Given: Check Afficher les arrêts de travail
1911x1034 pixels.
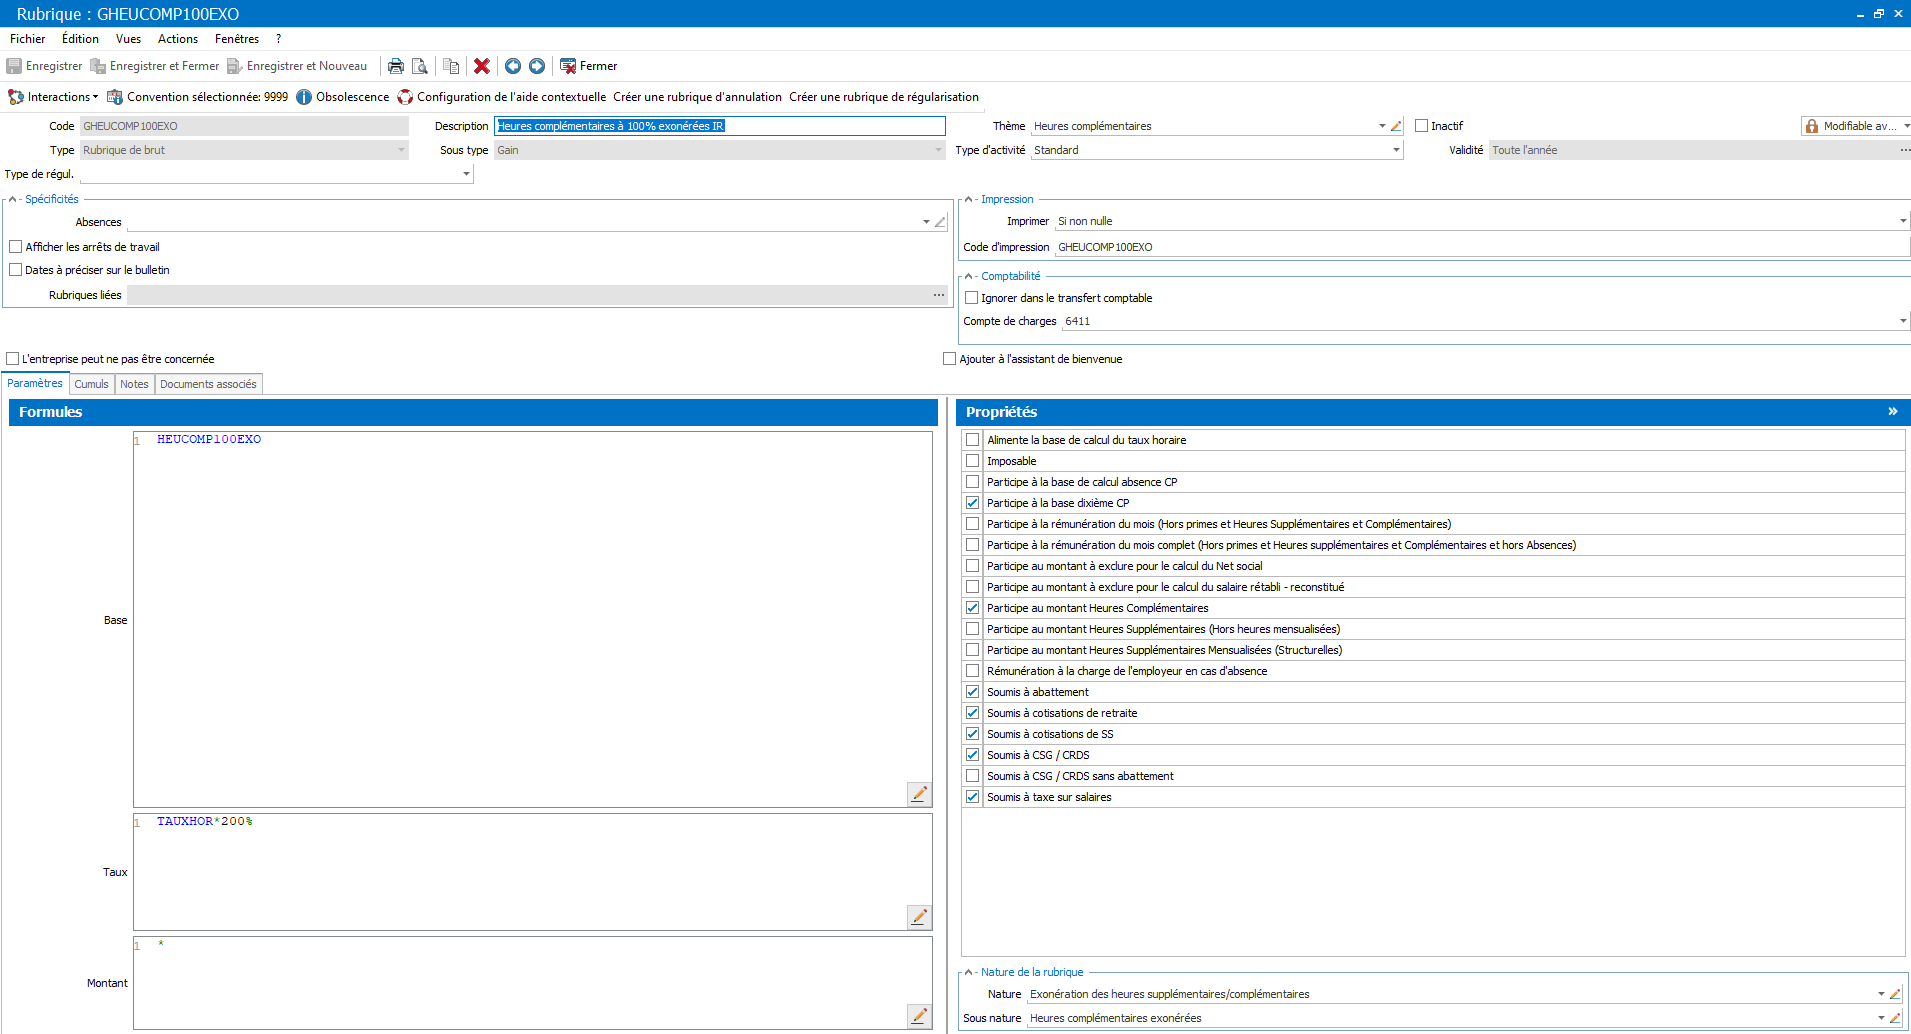Looking at the screenshot, I should pyautogui.click(x=15, y=247).
